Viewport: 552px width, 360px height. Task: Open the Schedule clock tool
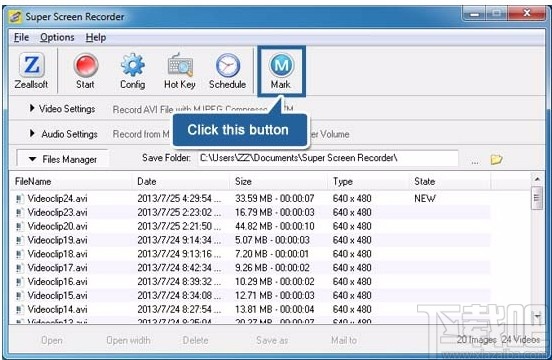(227, 71)
